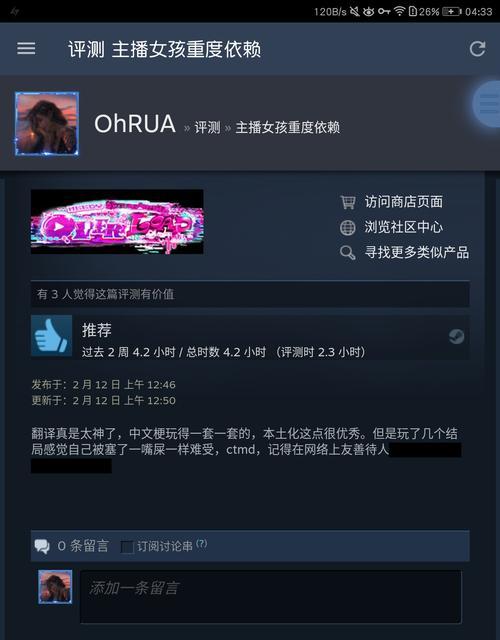Open the hamburger navigation menu

tap(26, 49)
